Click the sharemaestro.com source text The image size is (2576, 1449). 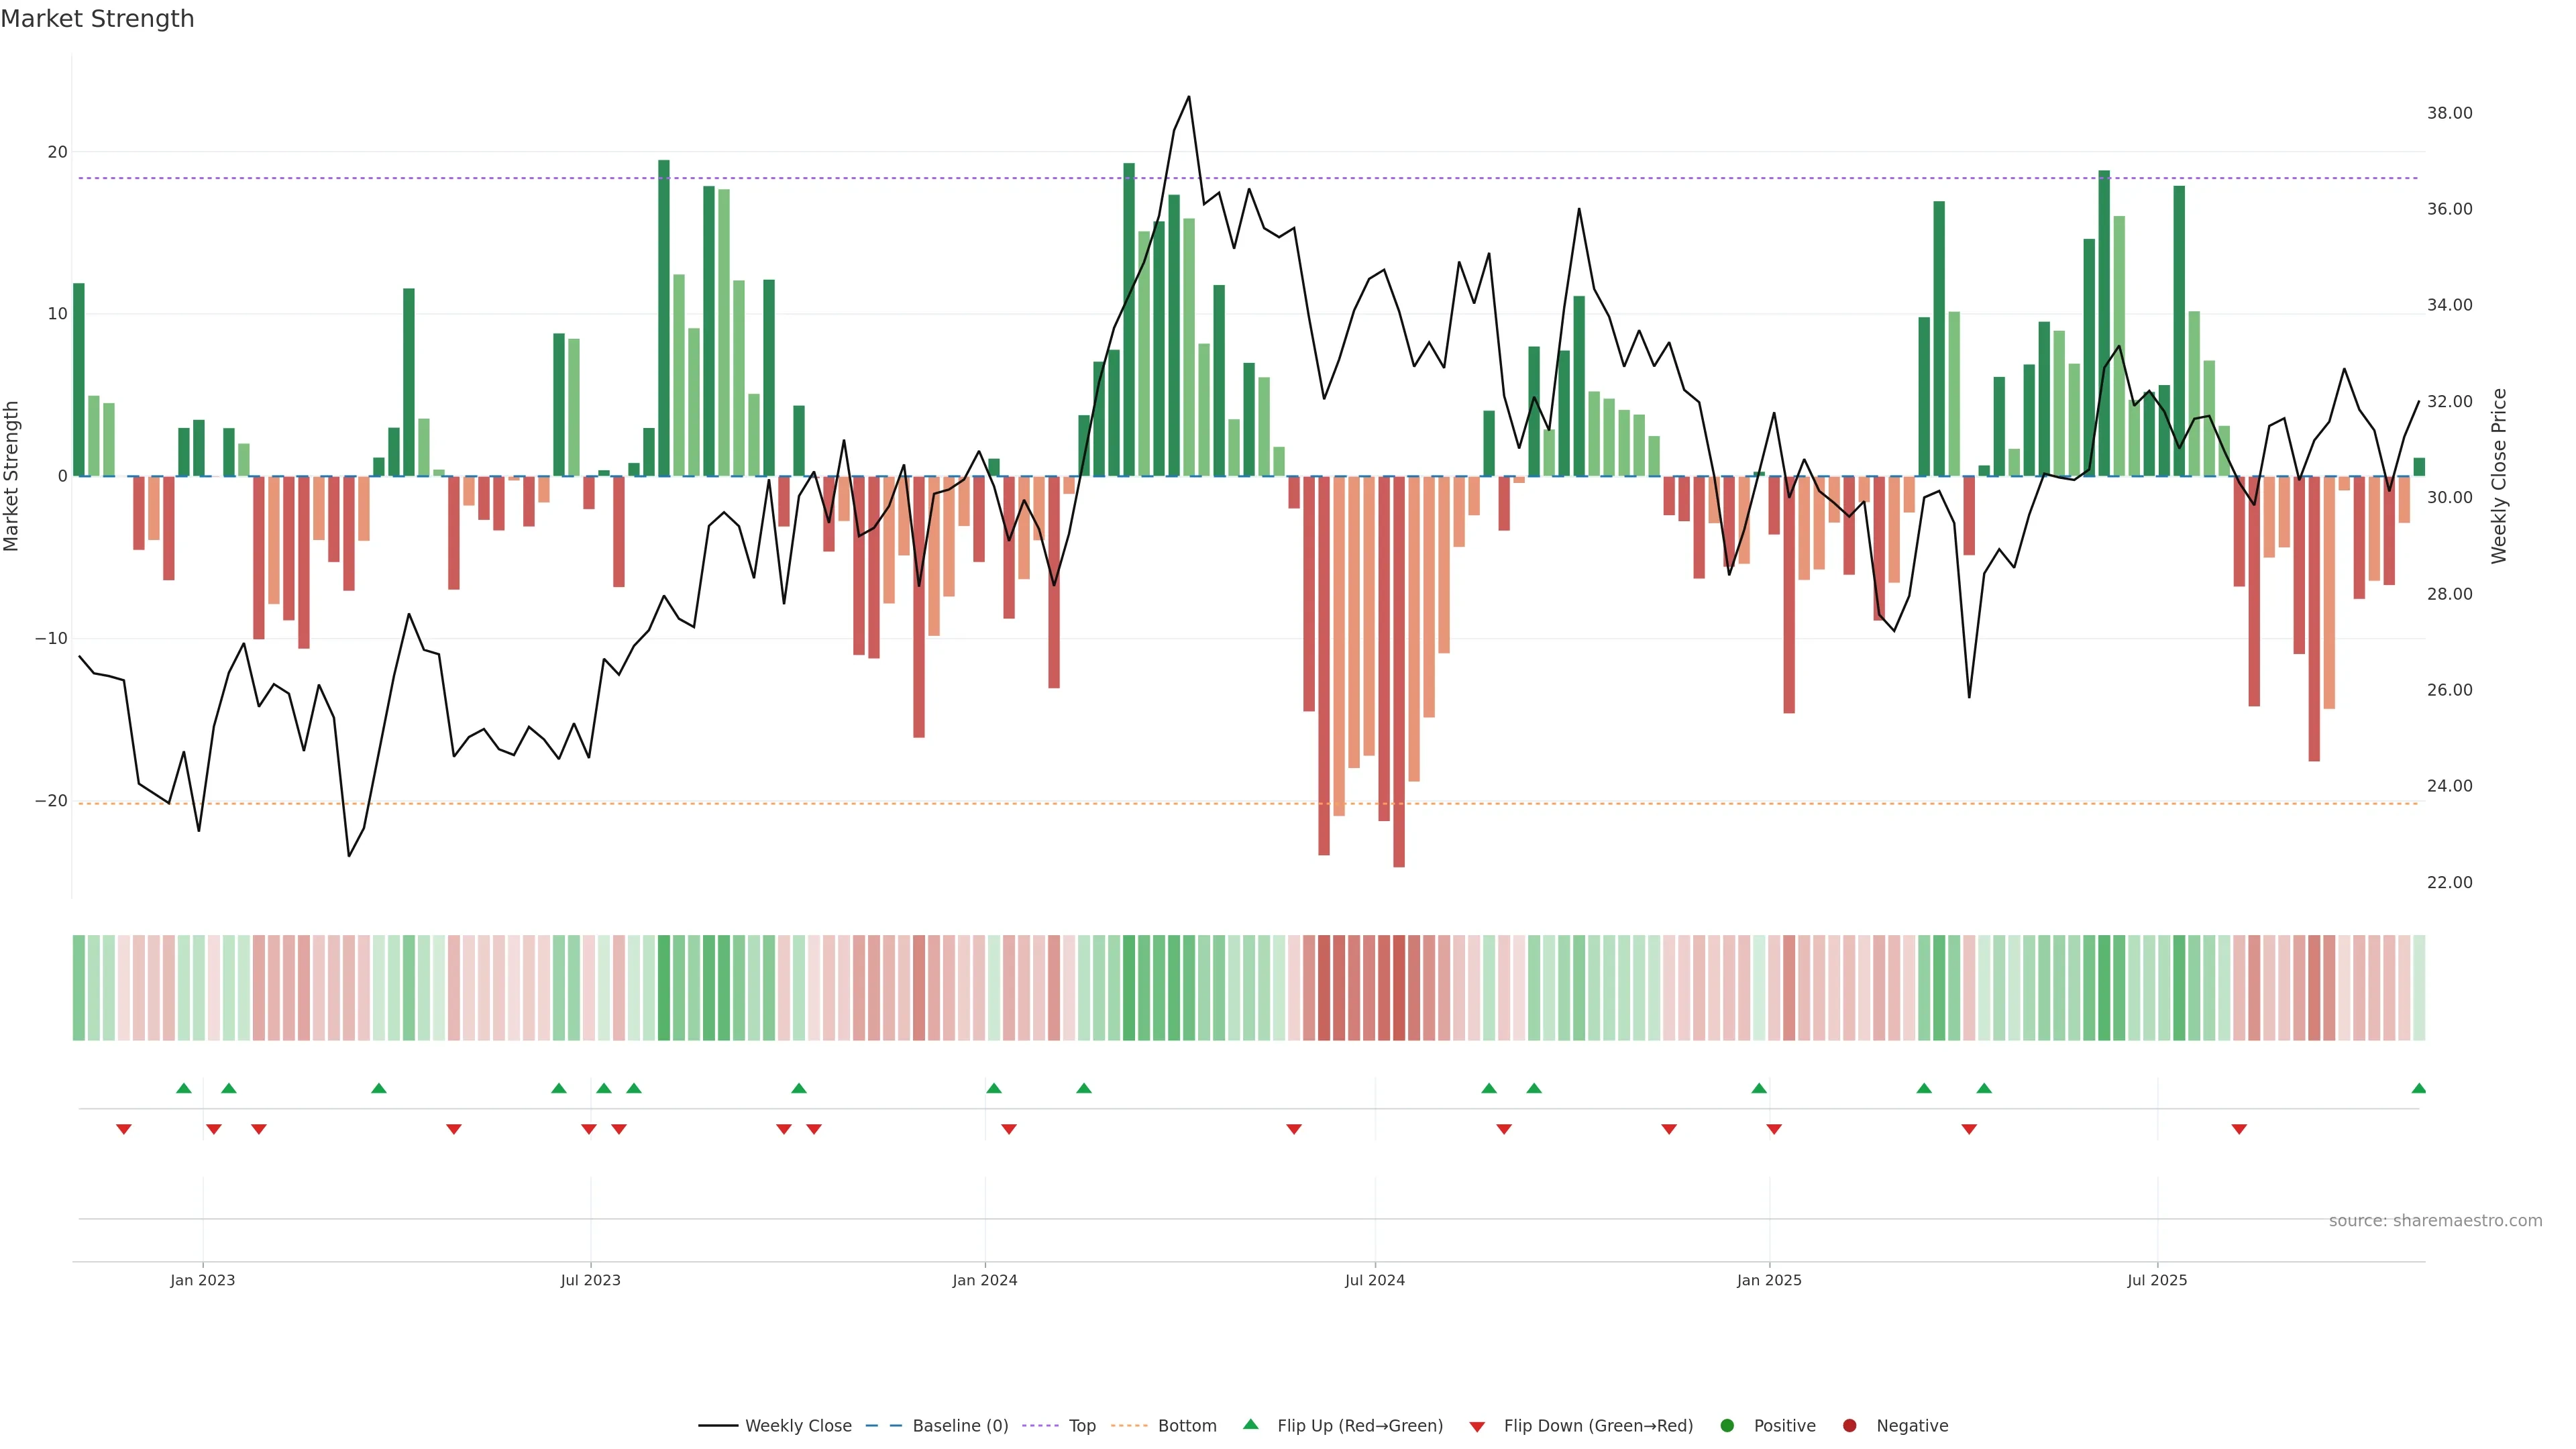pyautogui.click(x=2435, y=1220)
